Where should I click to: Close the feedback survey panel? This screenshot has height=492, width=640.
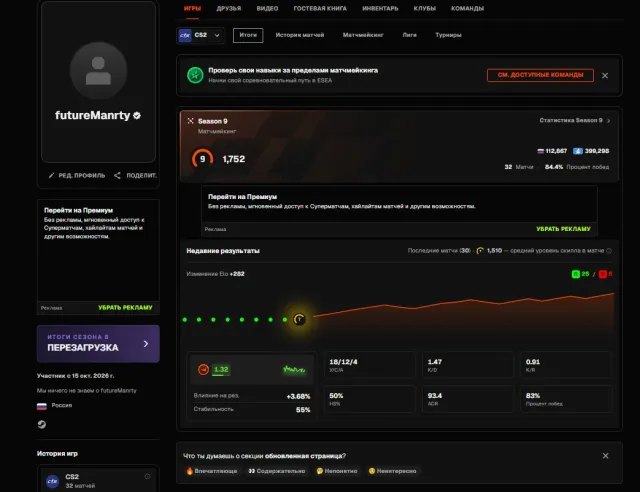[605, 456]
